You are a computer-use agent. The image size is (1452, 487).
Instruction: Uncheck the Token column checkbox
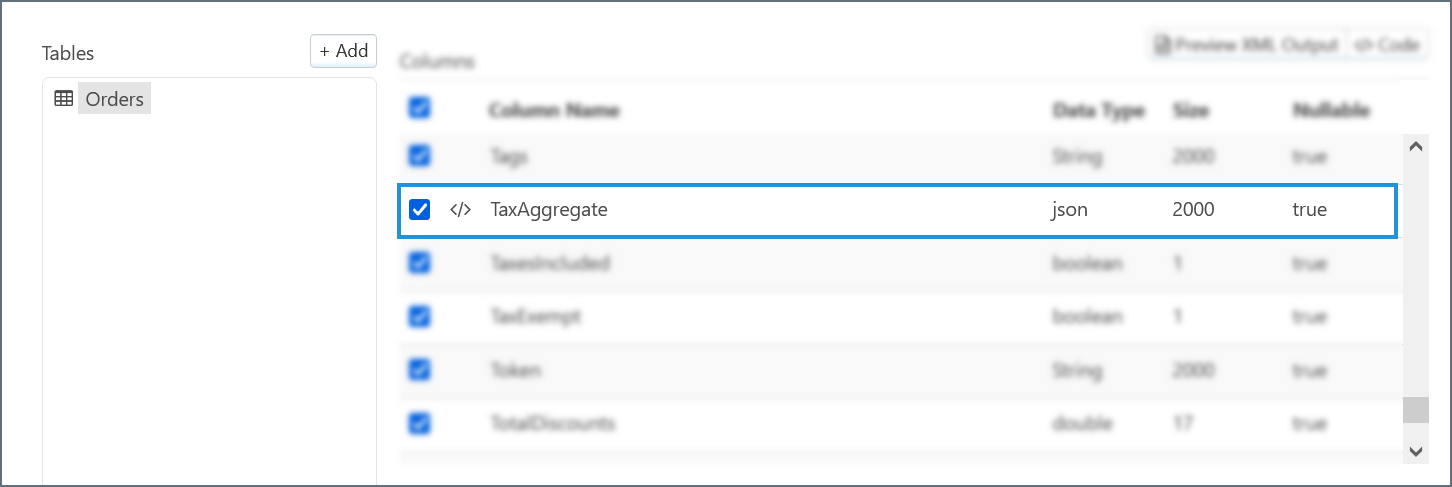[420, 370]
